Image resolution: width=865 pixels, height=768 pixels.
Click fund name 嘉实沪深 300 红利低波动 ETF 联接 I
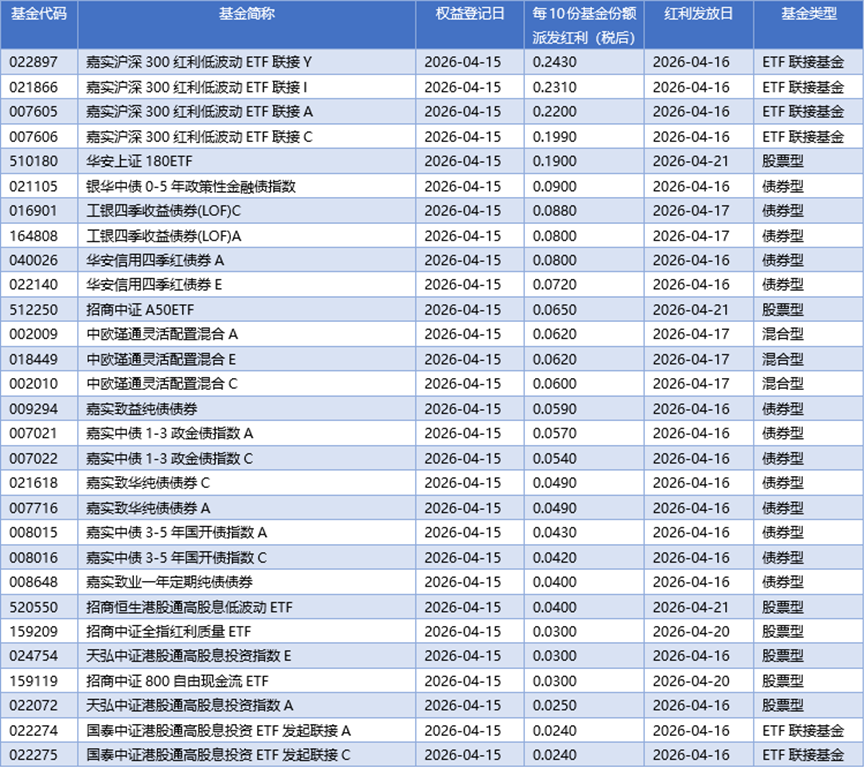point(197,87)
